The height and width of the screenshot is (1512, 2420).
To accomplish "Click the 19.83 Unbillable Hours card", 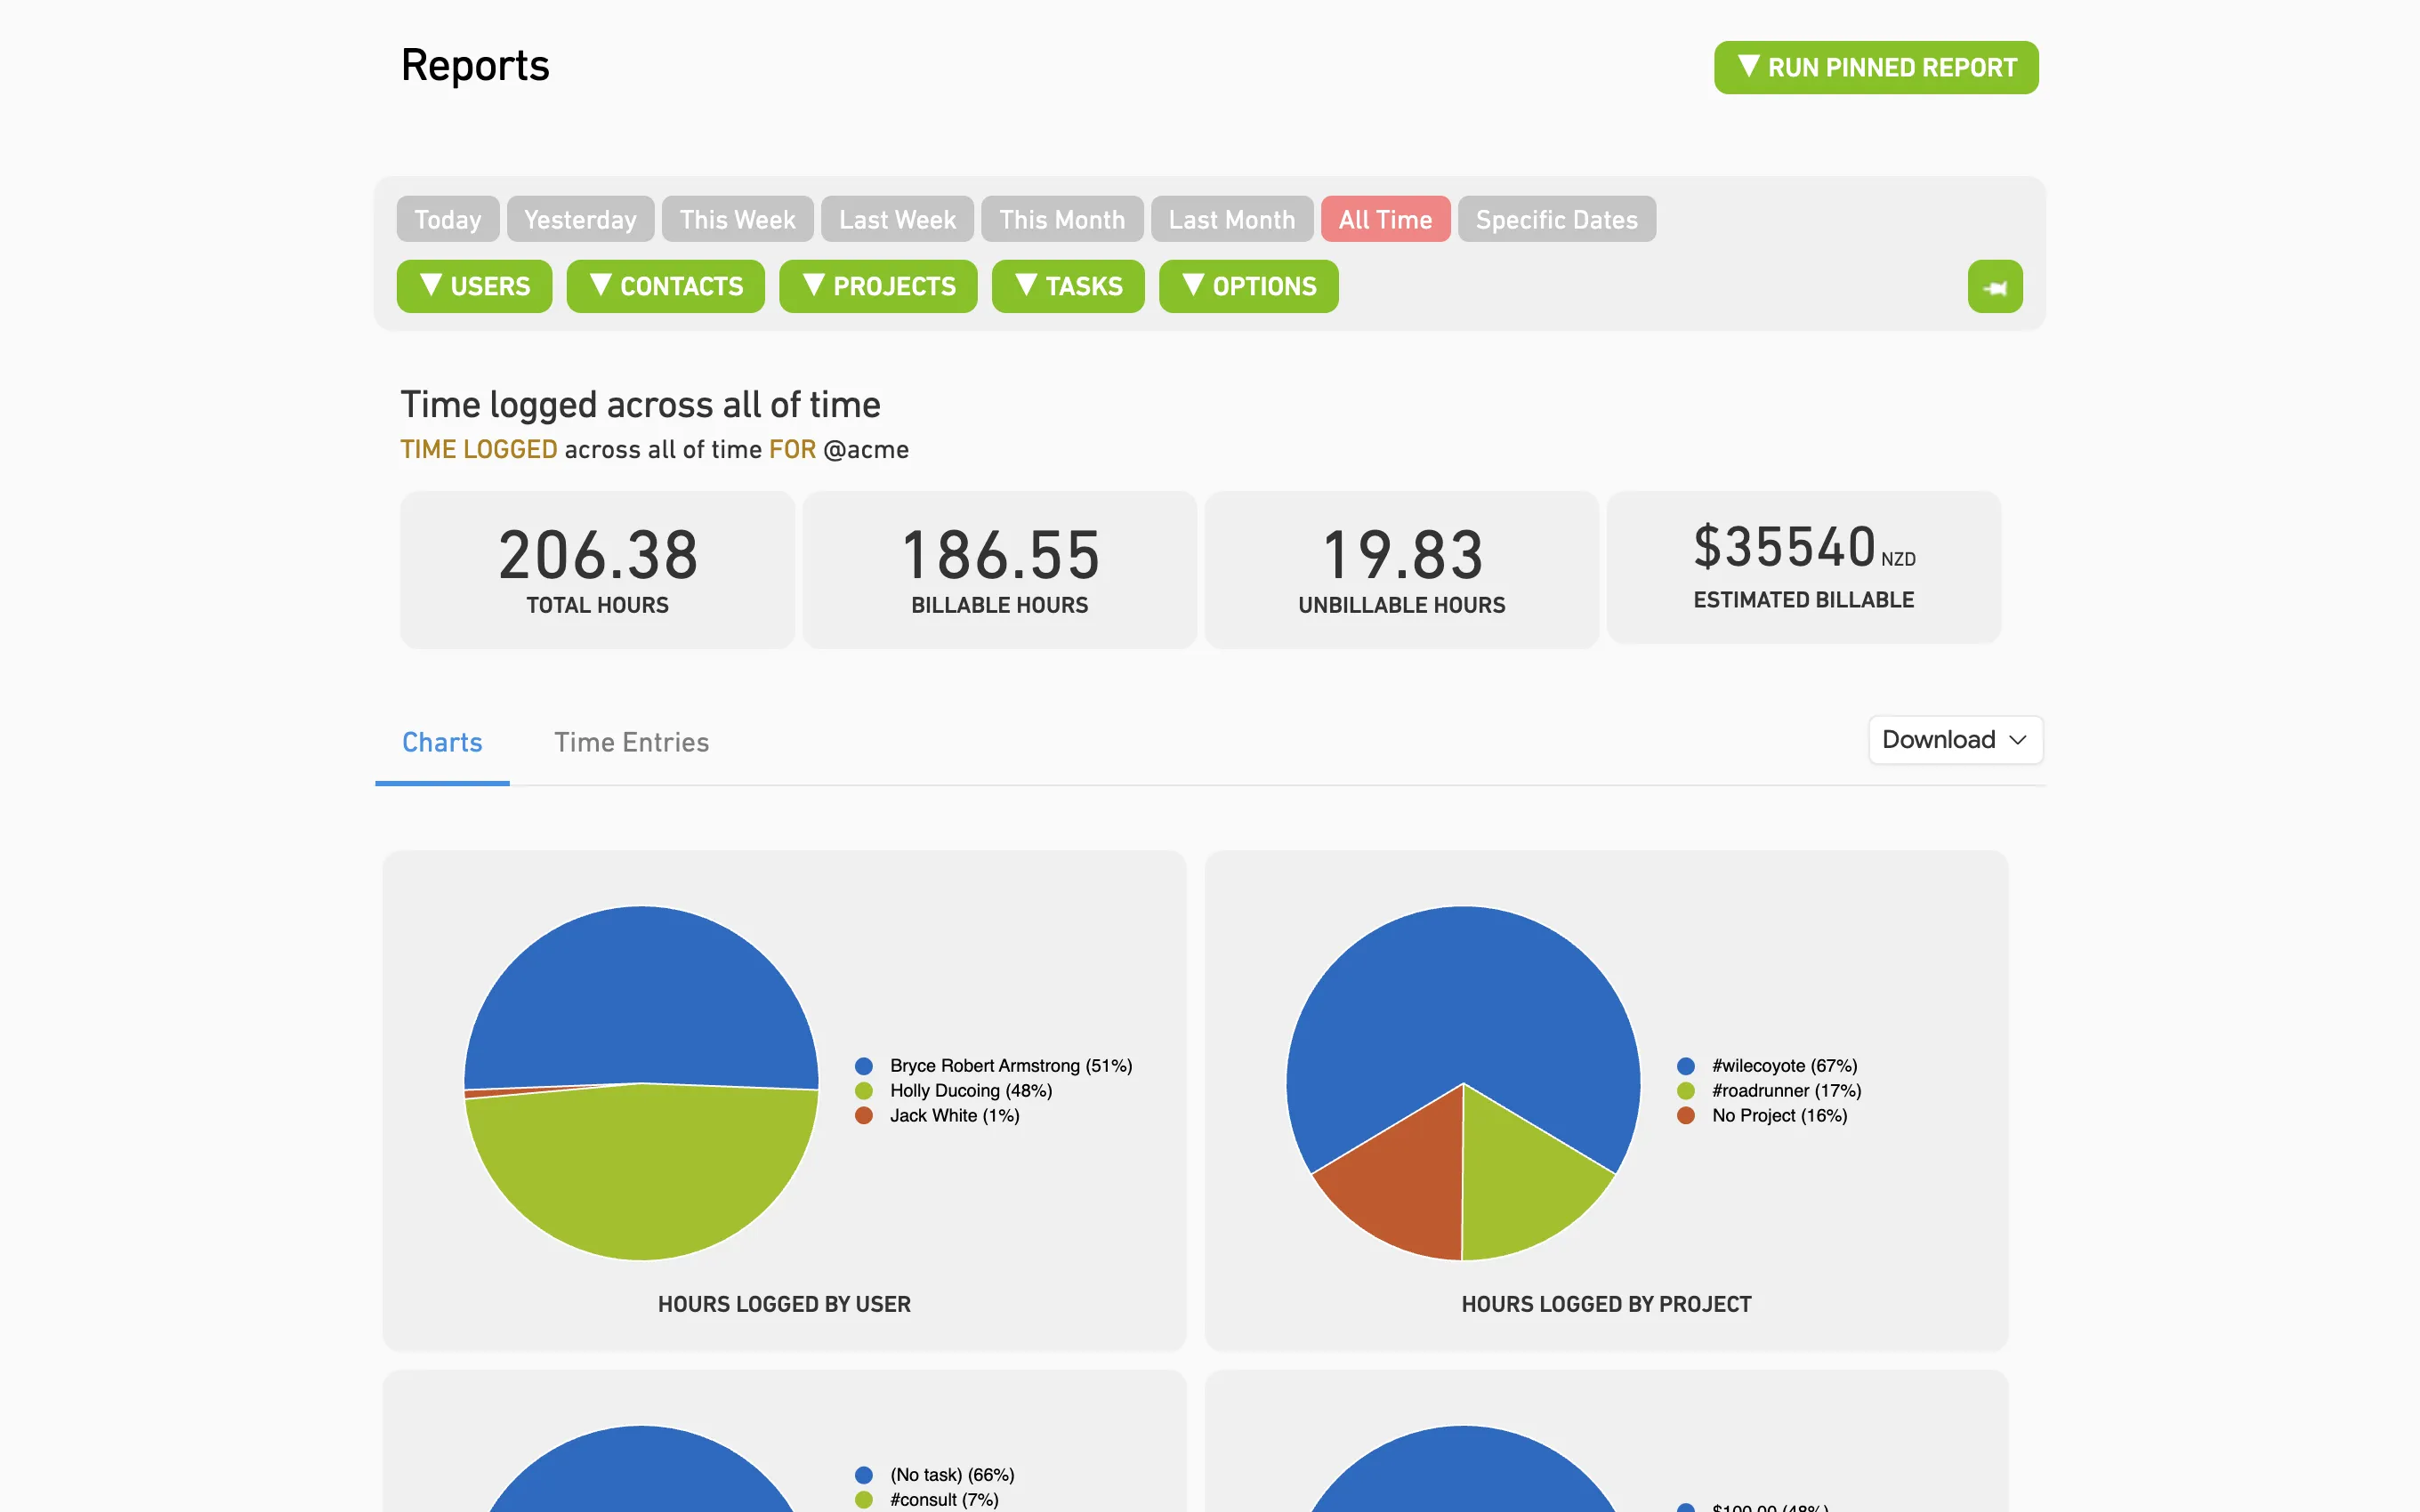I will (x=1401, y=570).
